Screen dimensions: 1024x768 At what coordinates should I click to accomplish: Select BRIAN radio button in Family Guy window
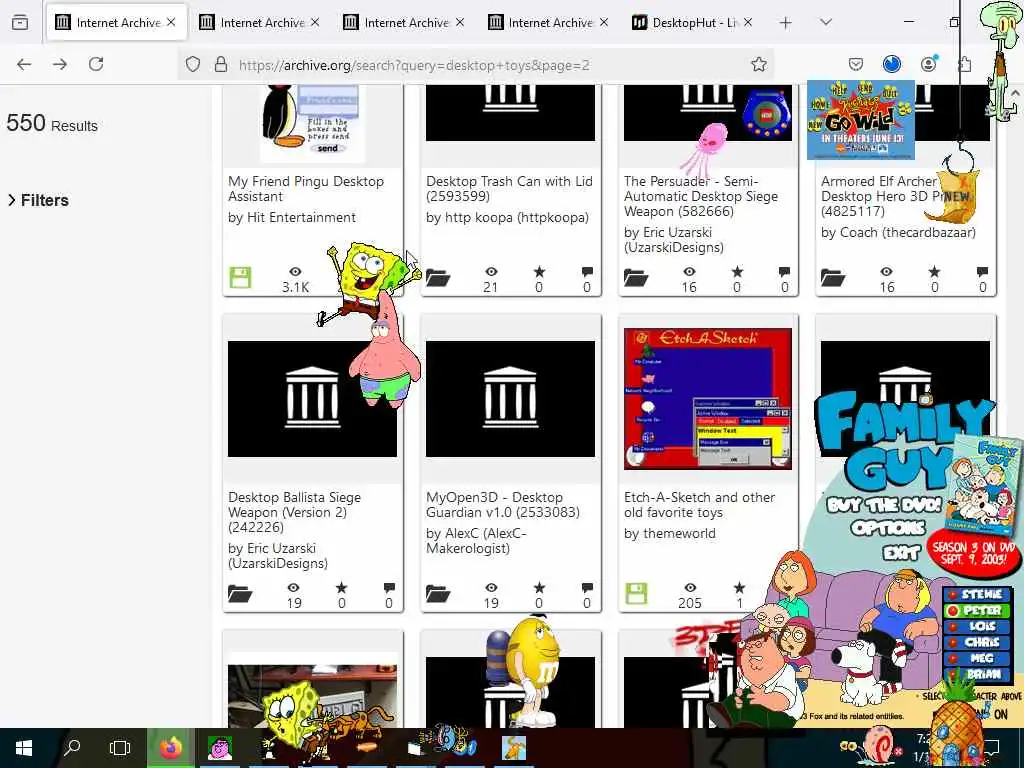953,674
